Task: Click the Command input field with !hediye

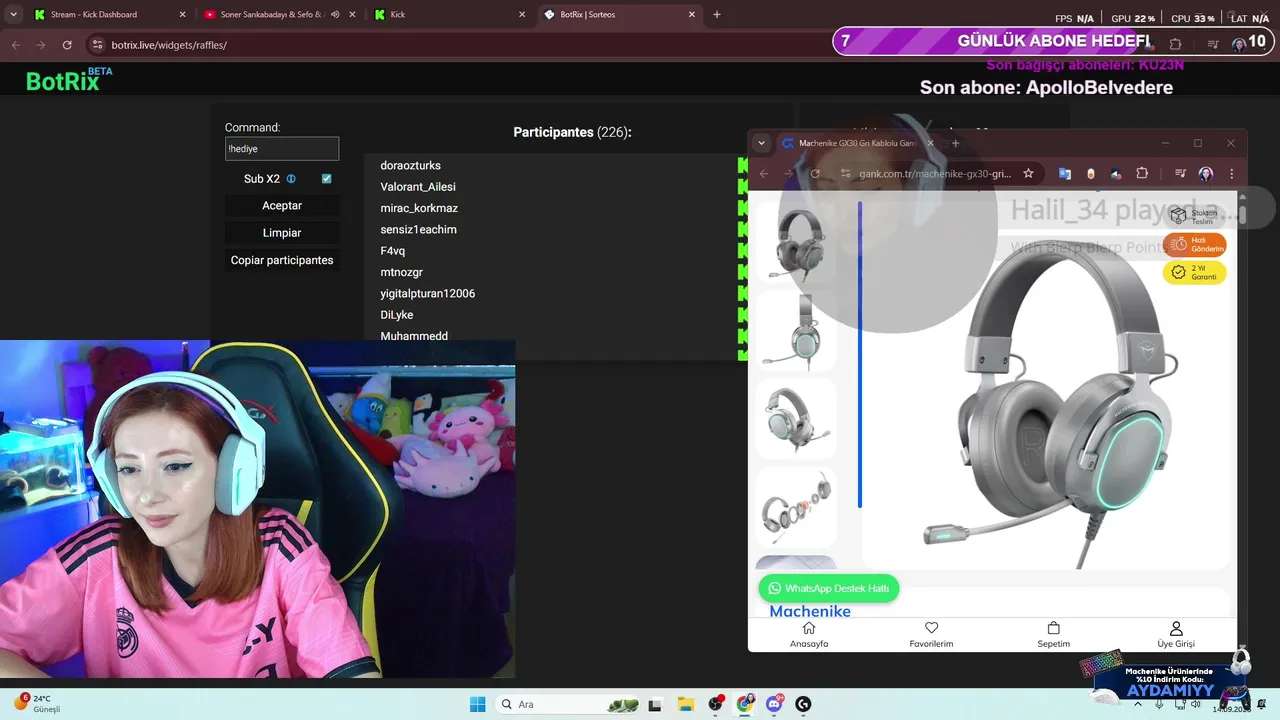Action: (x=282, y=148)
